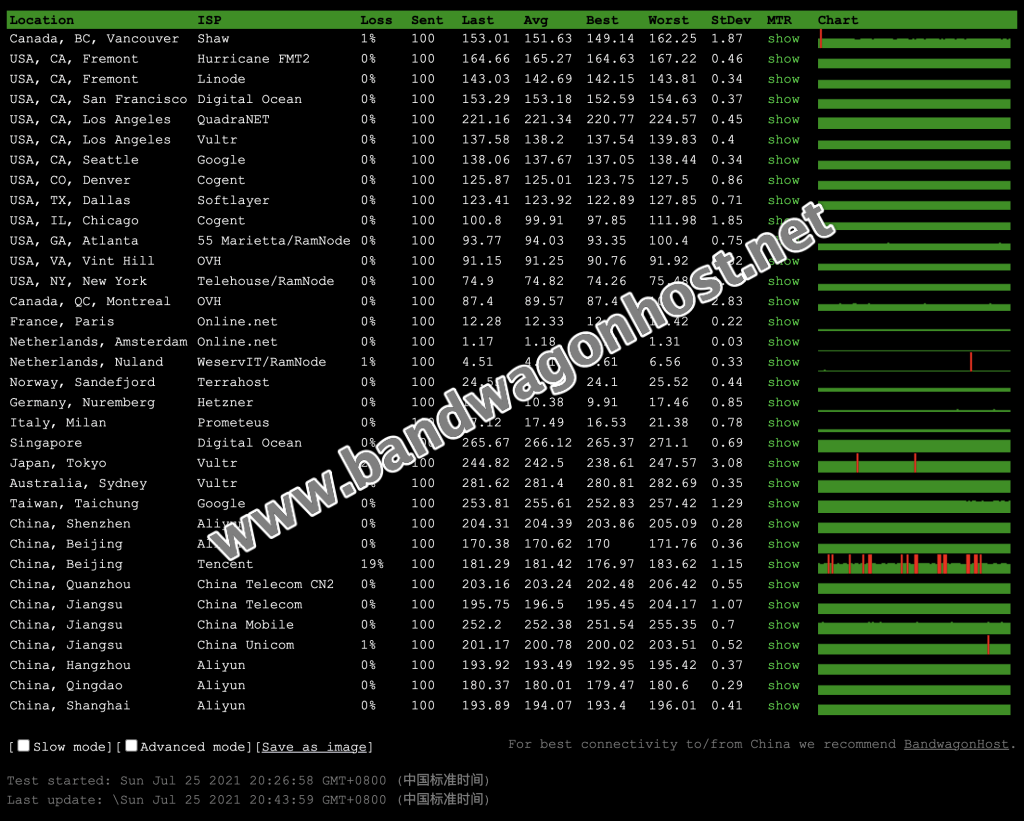1024x821 pixels.
Task: Click the 'Australia, Sydney' location text
Action: [x=78, y=483]
